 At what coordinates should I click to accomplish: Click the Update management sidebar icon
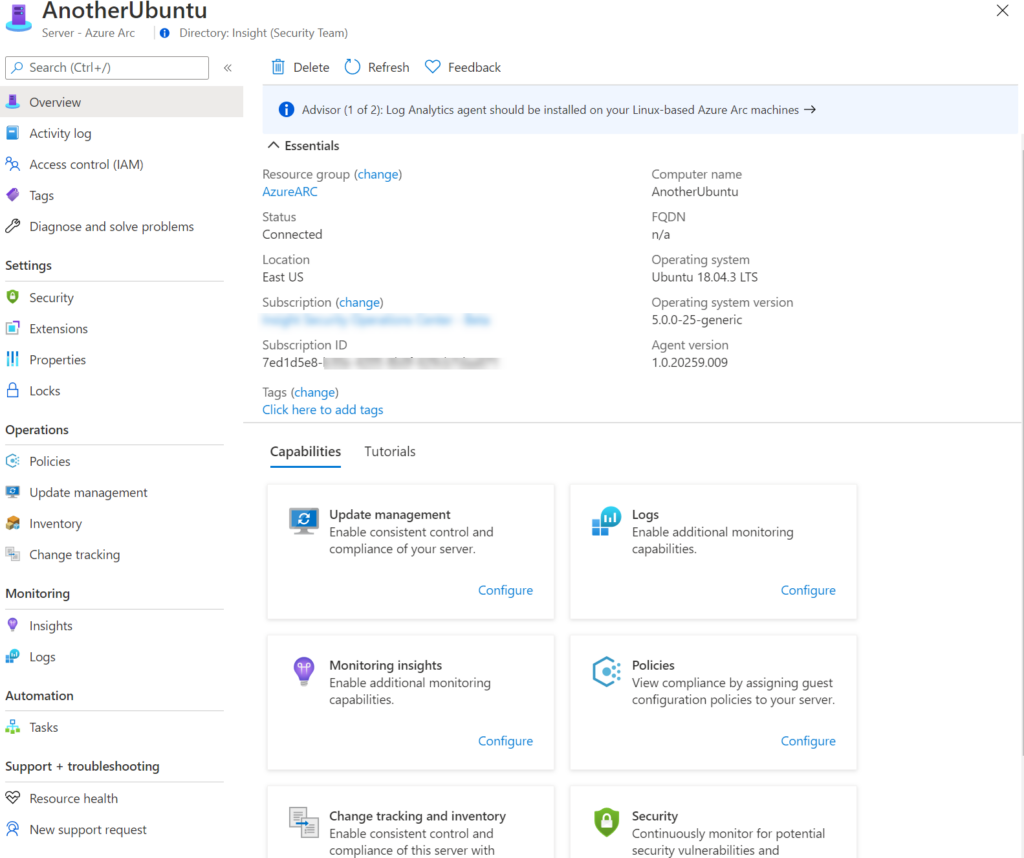click(x=12, y=492)
